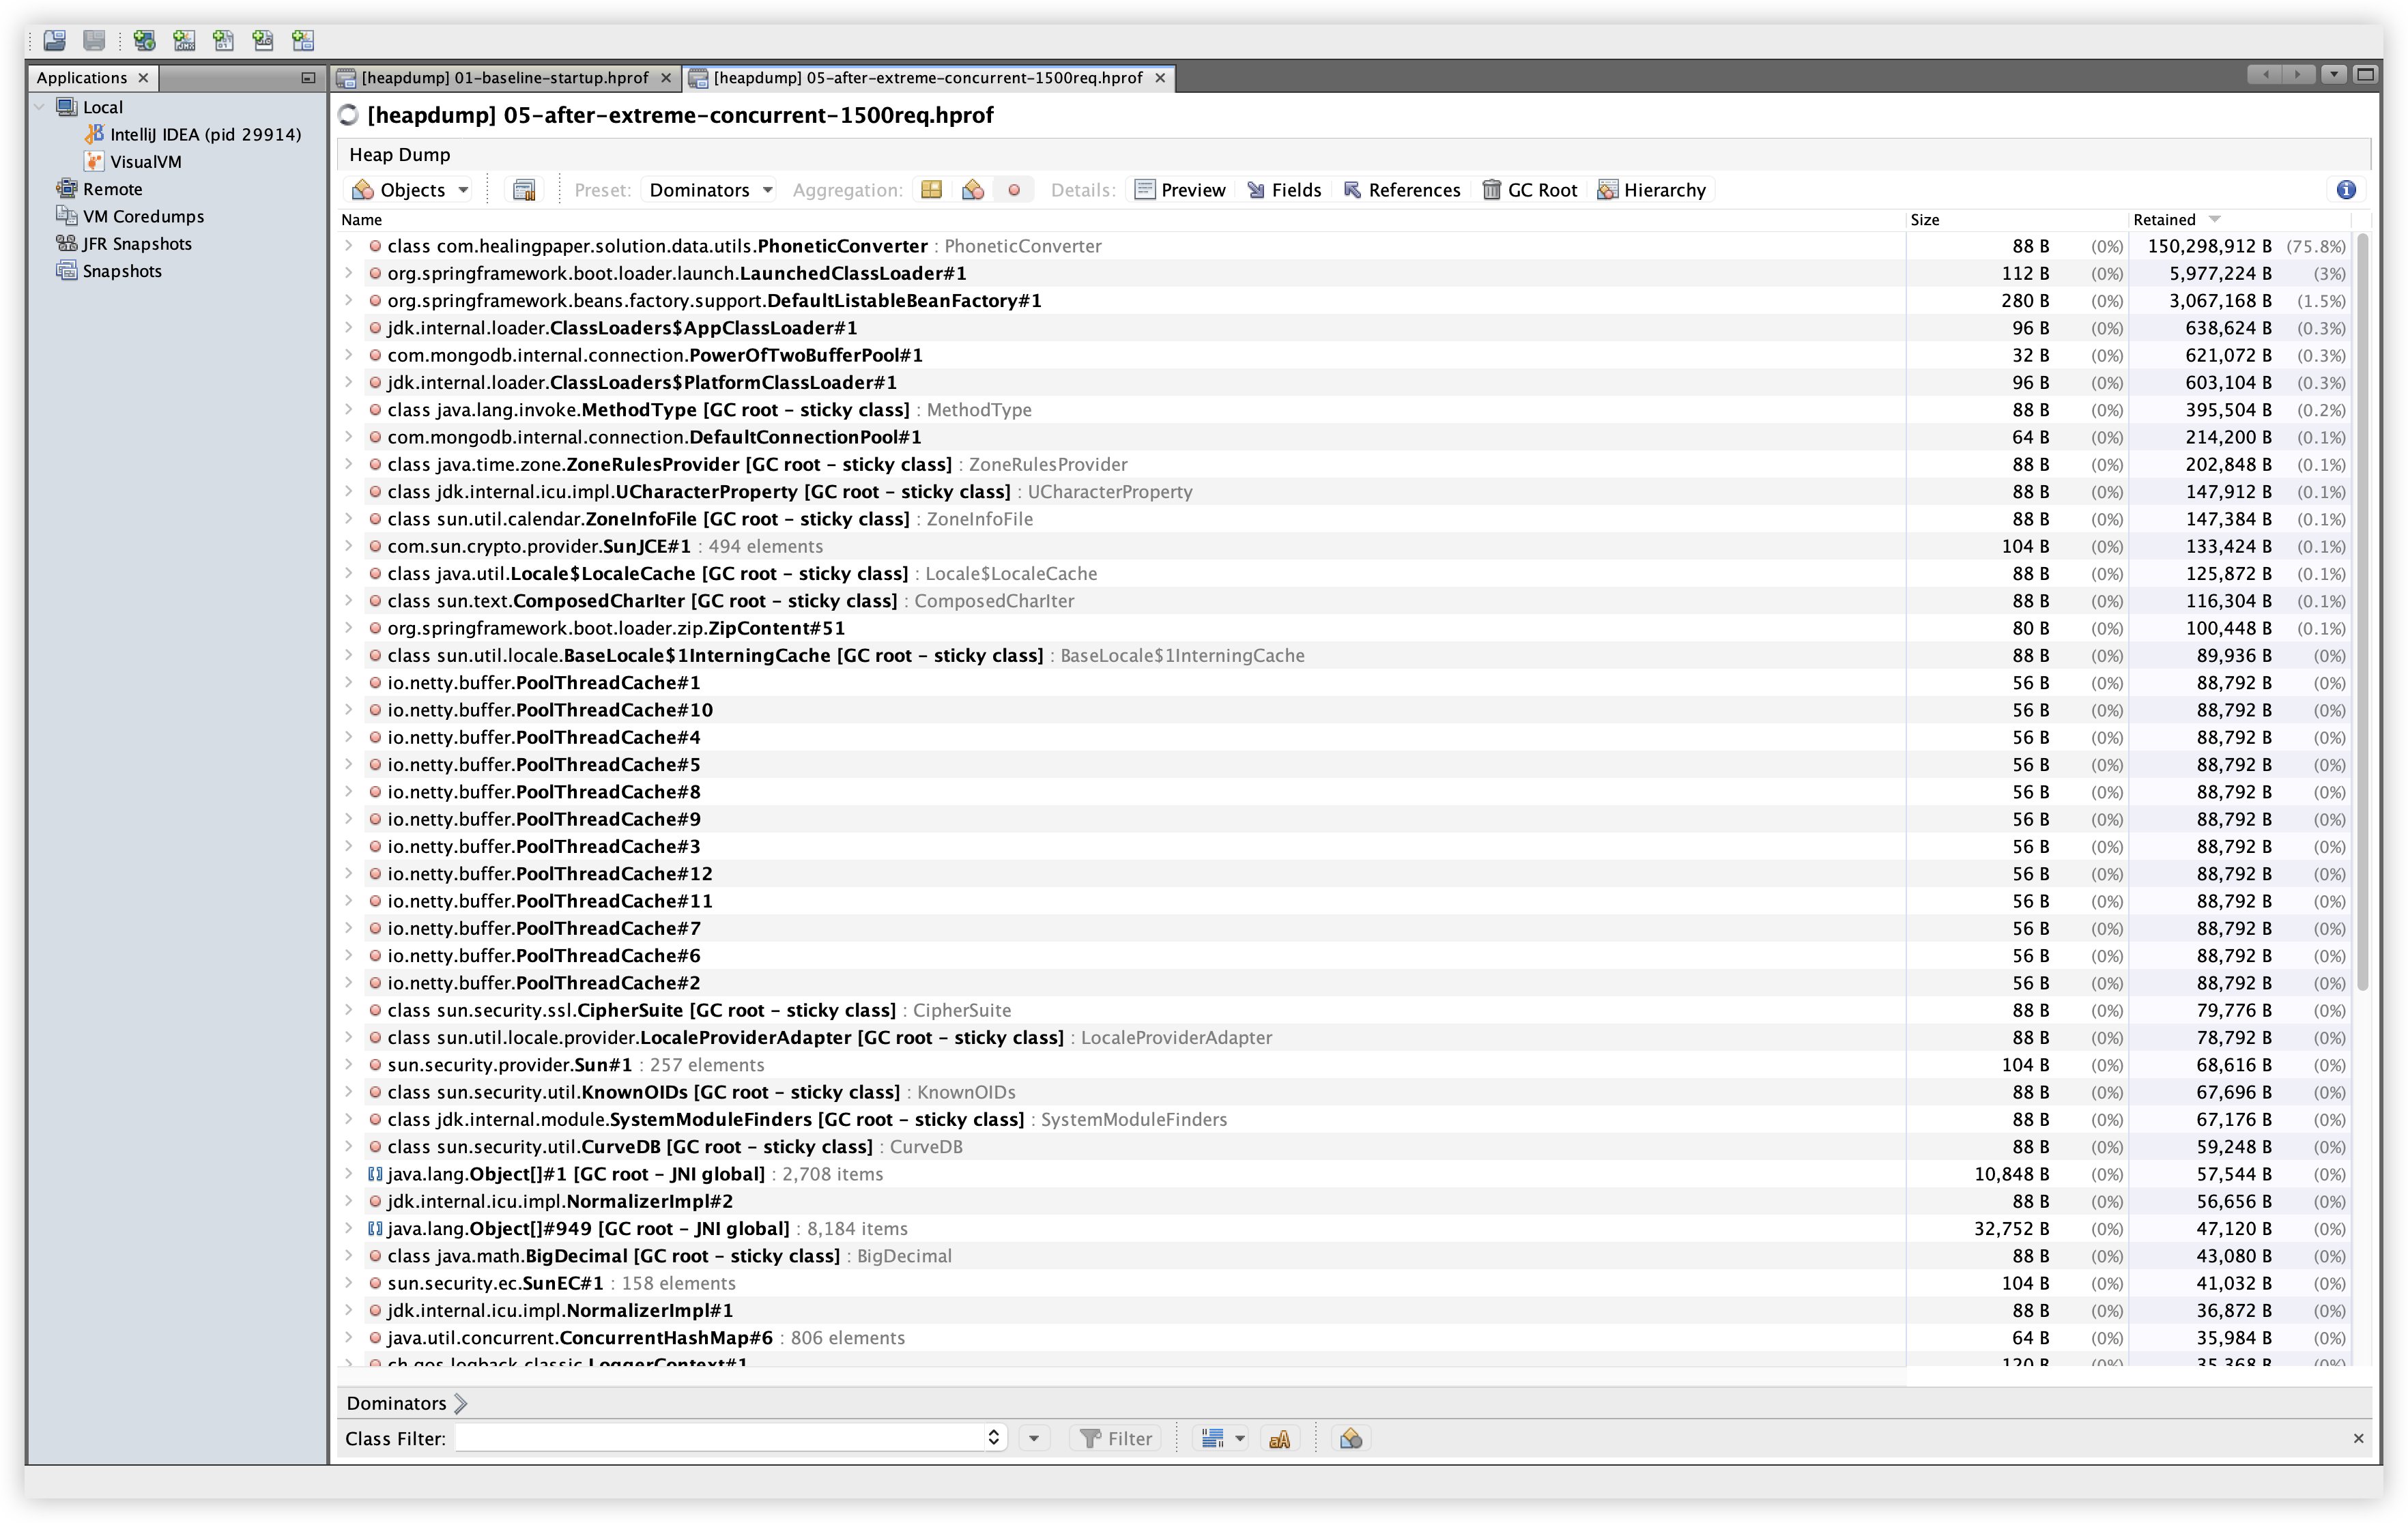Click the heap dump info icon
The height and width of the screenshot is (1523, 2408).
point(2346,190)
